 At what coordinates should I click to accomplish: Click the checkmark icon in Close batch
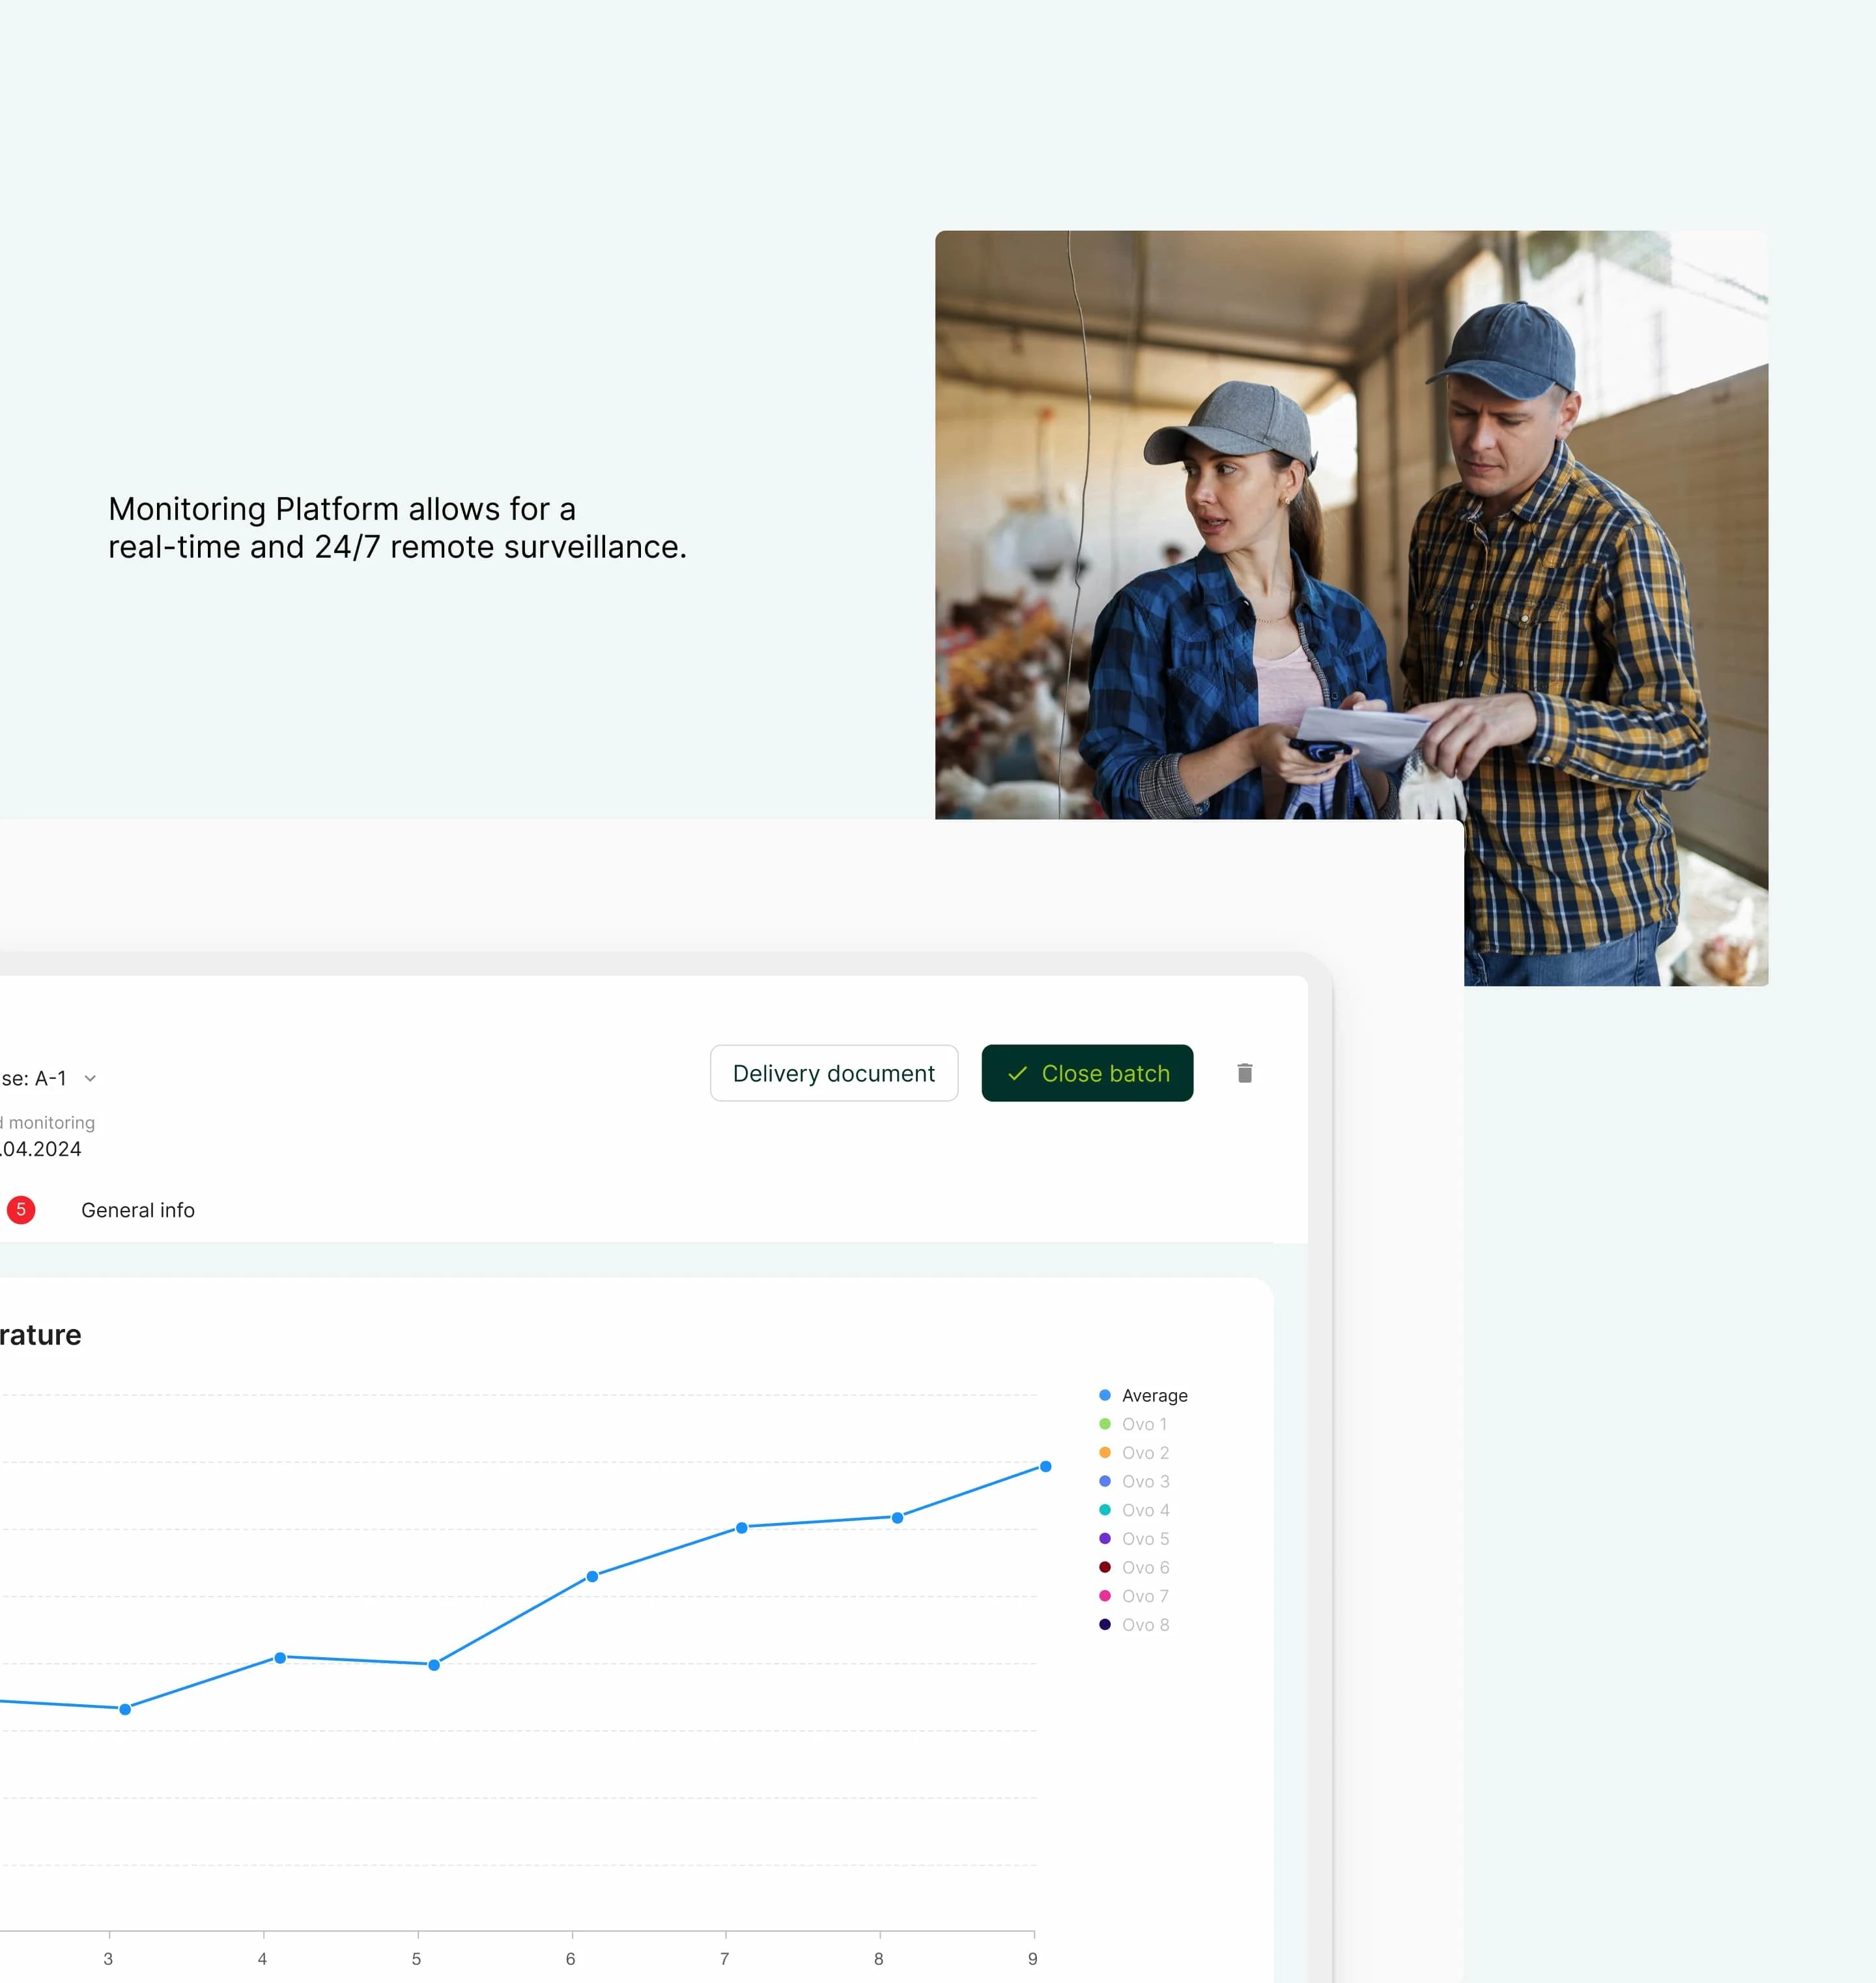[1017, 1073]
